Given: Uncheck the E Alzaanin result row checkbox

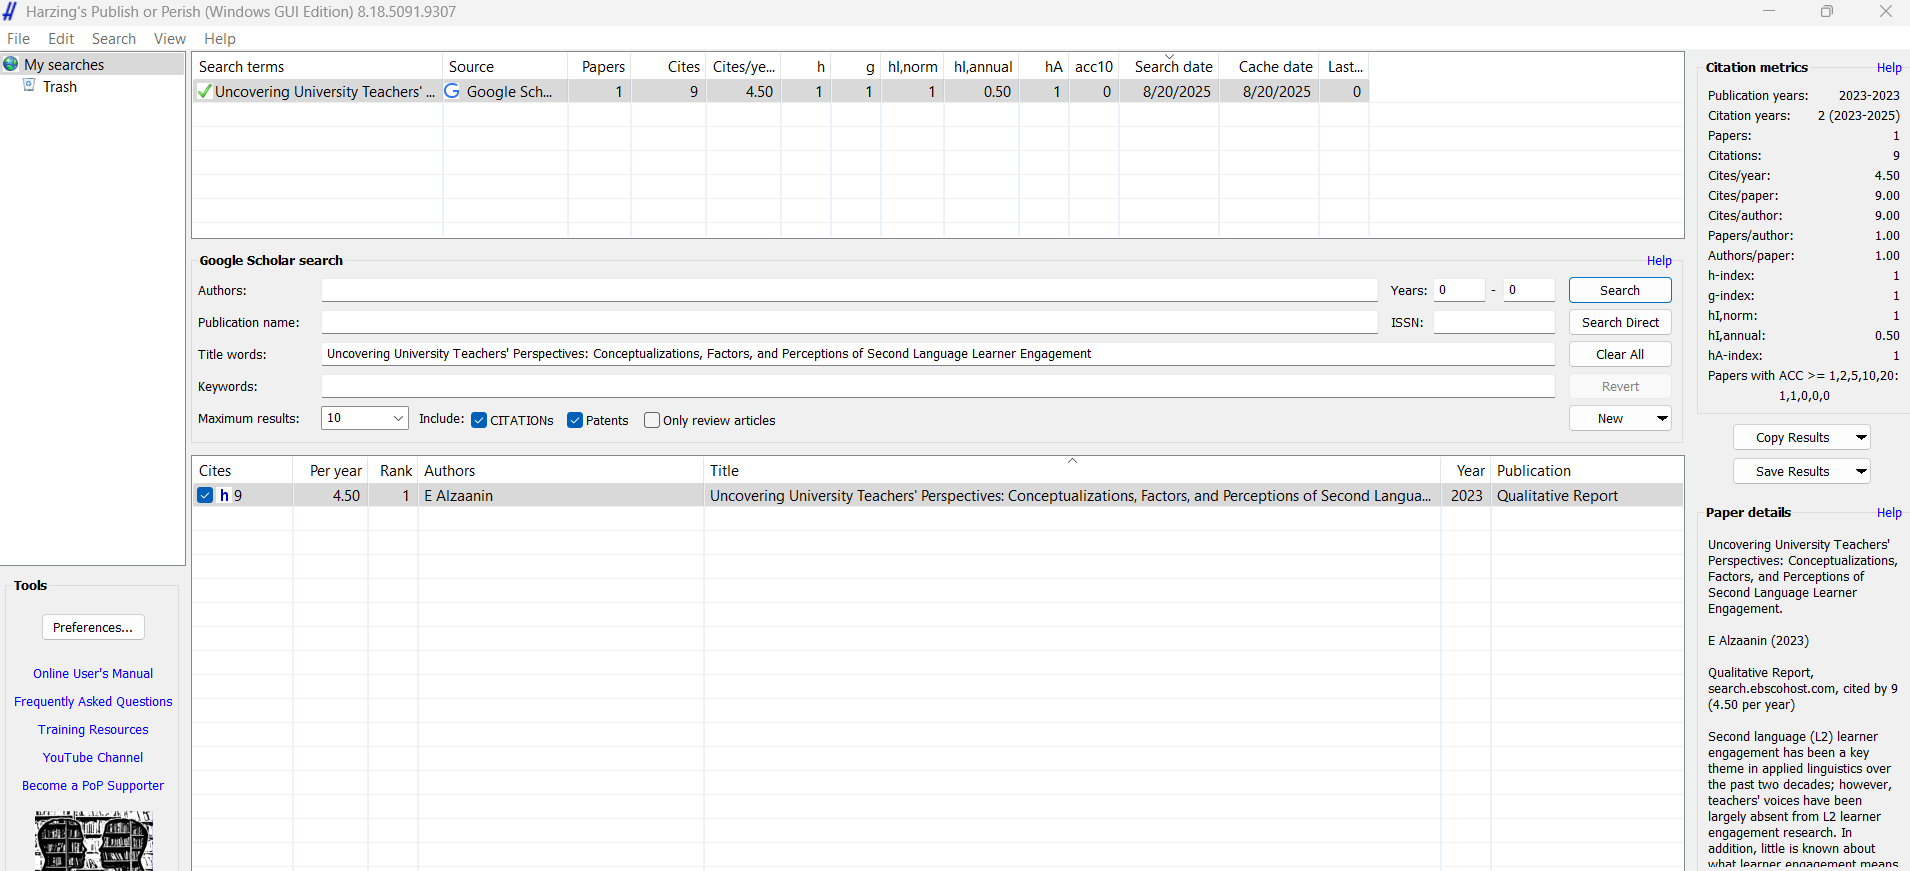Looking at the screenshot, I should 206,496.
